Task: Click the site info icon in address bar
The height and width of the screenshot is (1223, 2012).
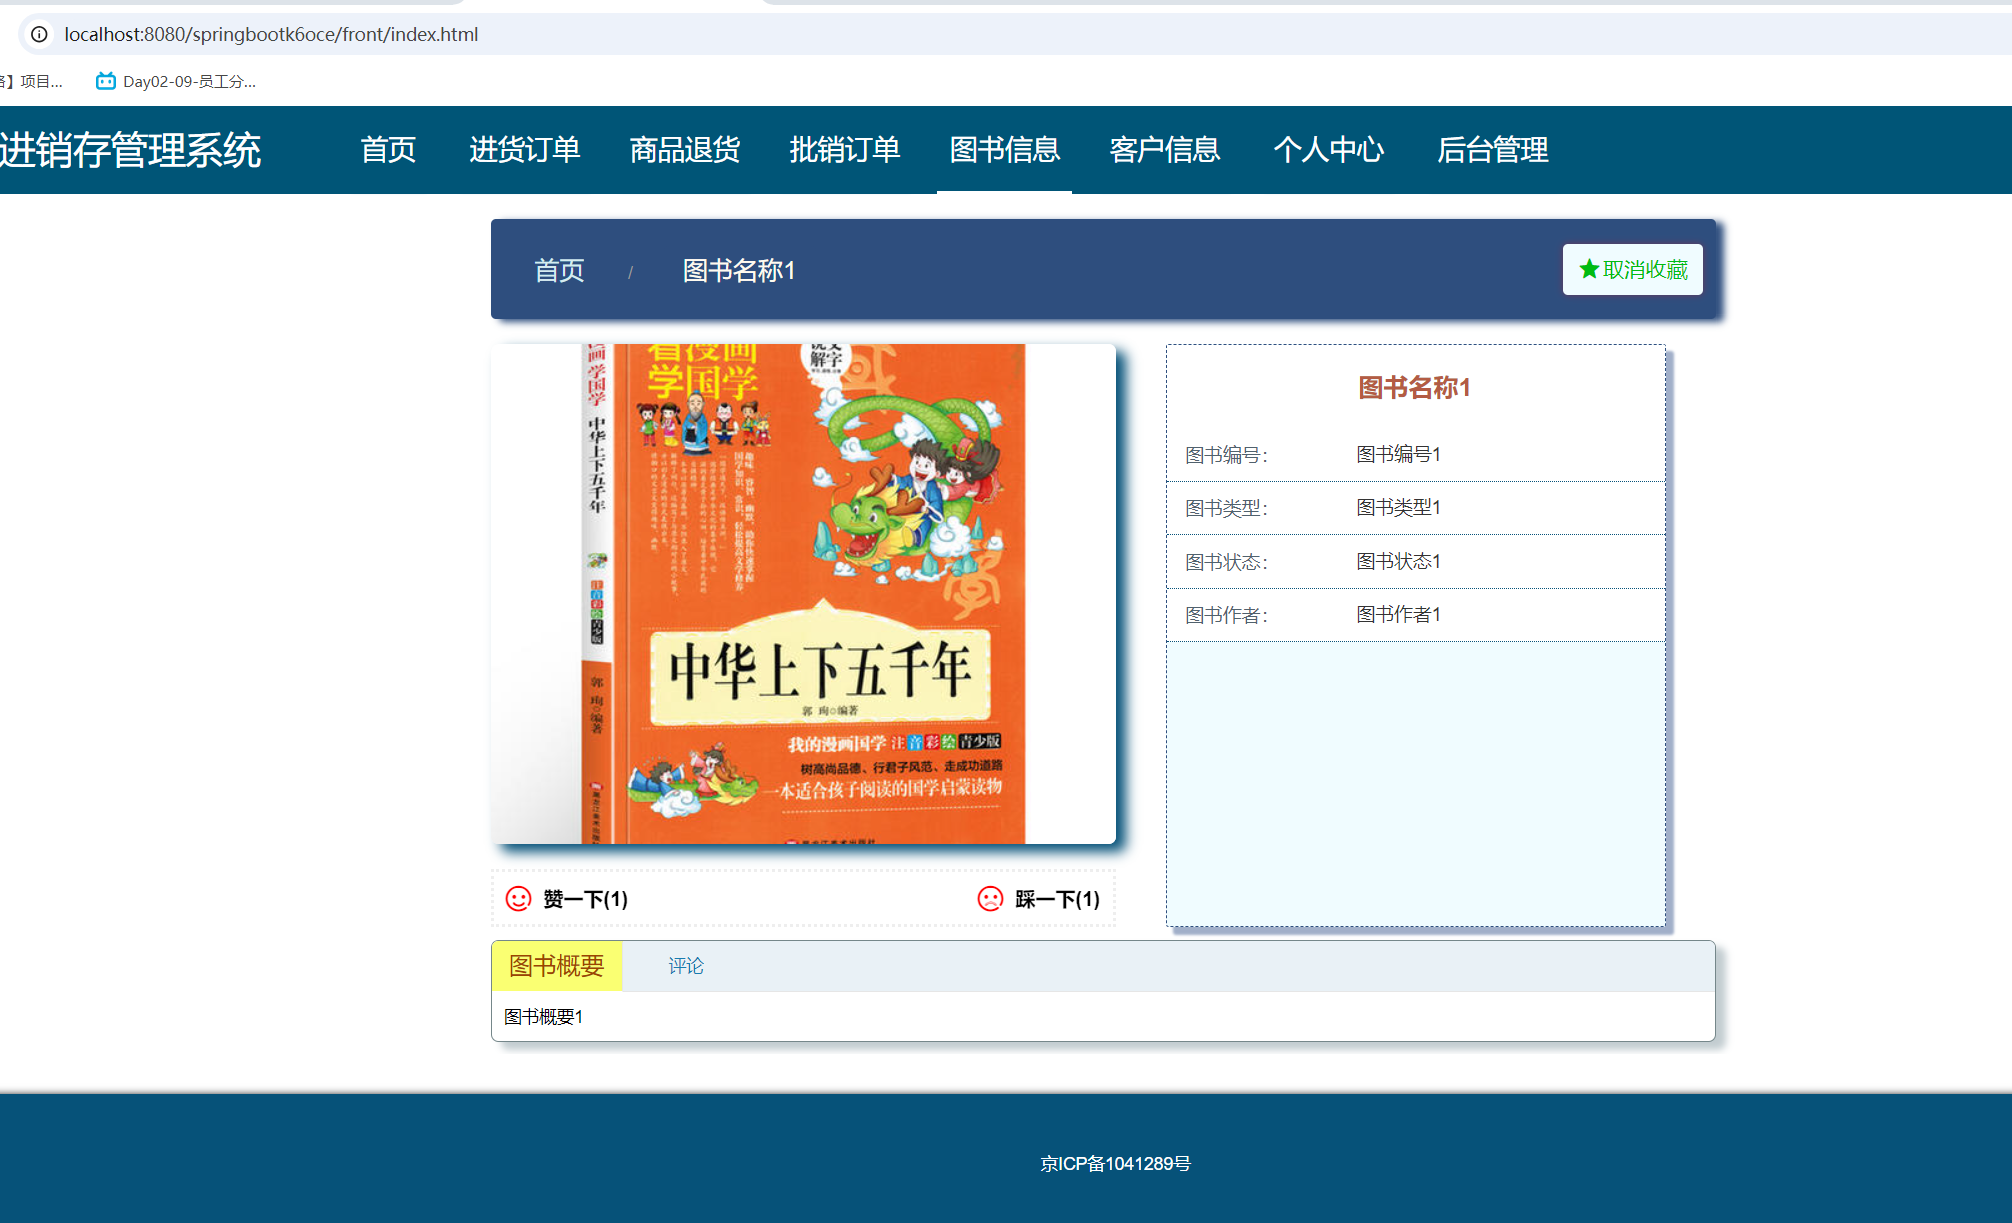Action: click(x=39, y=34)
